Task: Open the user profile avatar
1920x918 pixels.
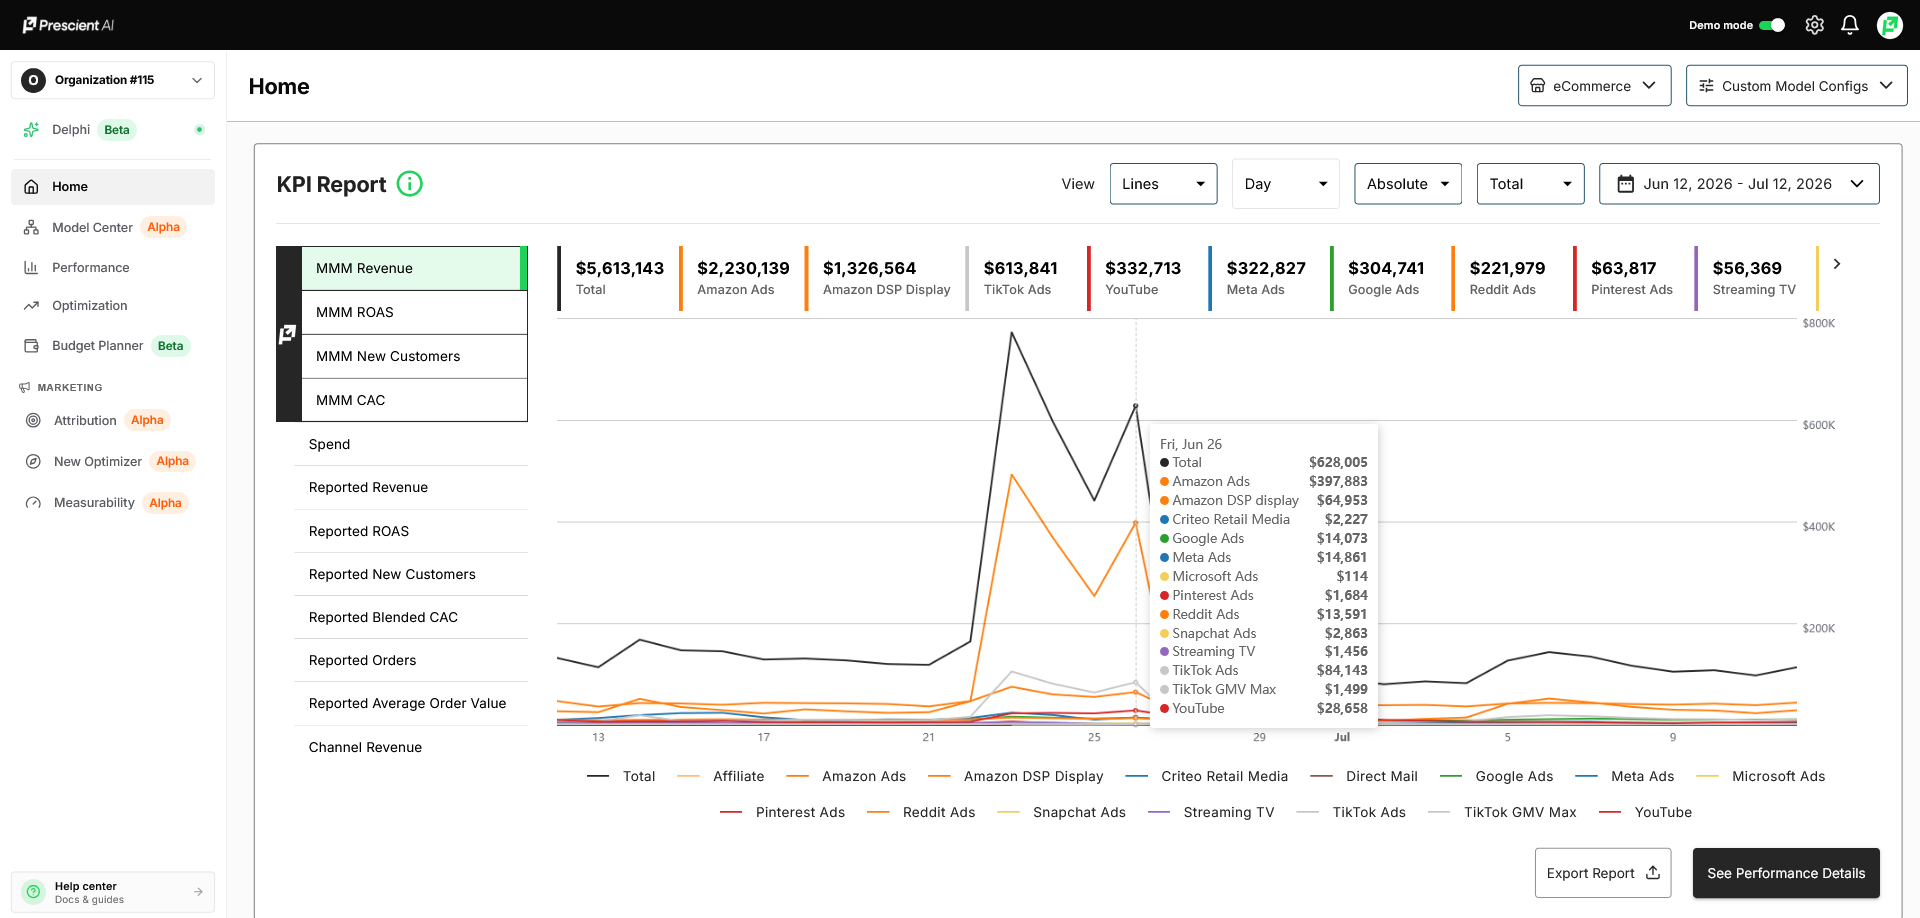Action: point(1889,25)
